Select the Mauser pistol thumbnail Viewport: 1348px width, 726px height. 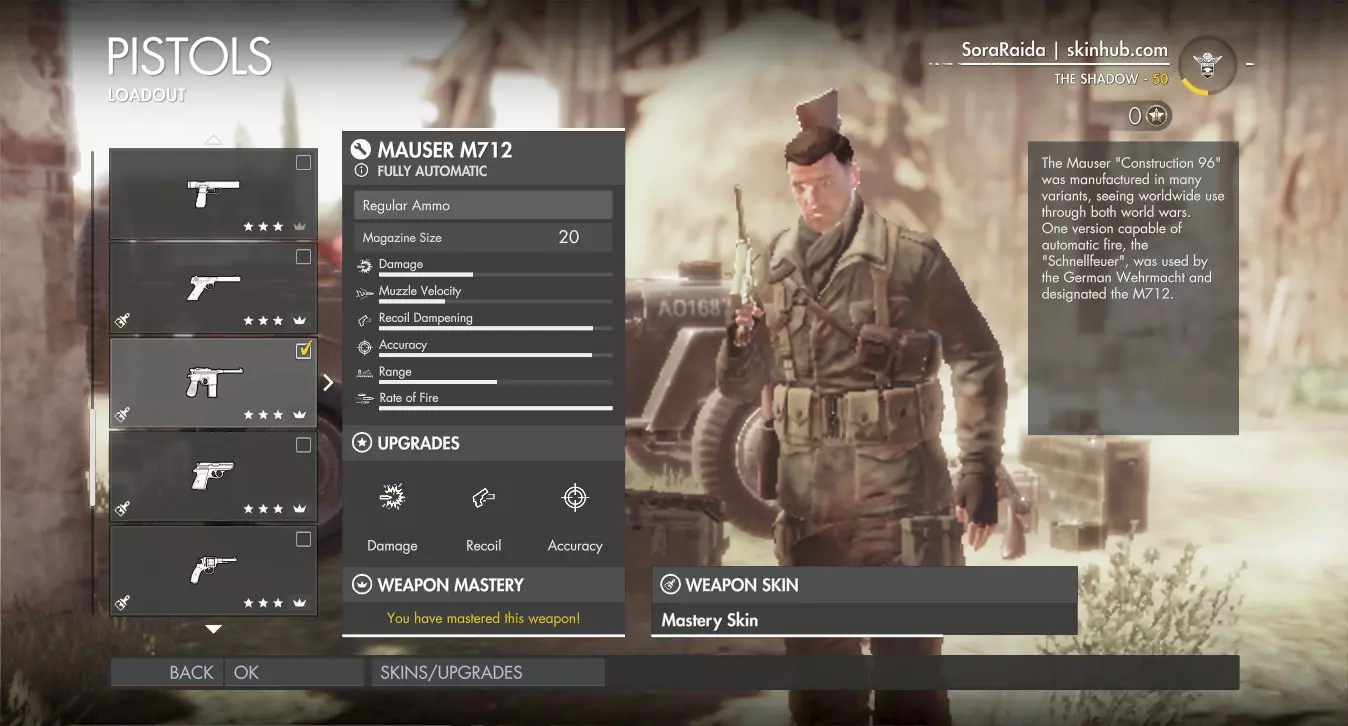tap(213, 382)
